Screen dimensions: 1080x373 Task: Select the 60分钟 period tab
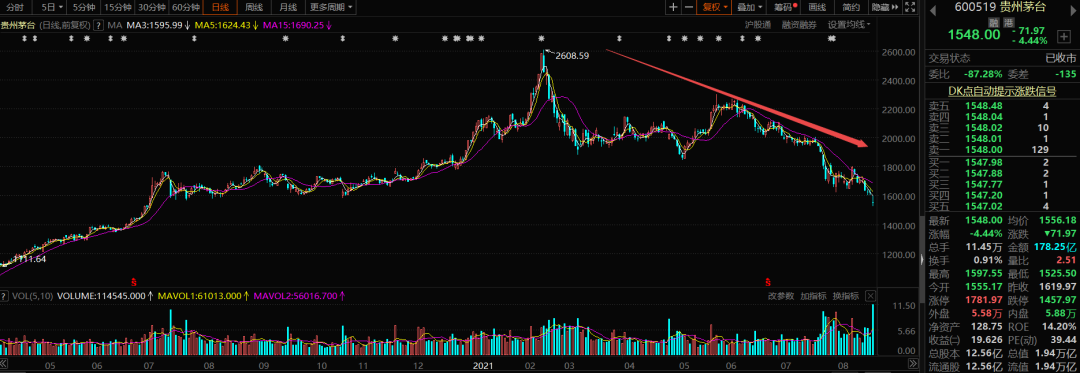click(x=185, y=8)
